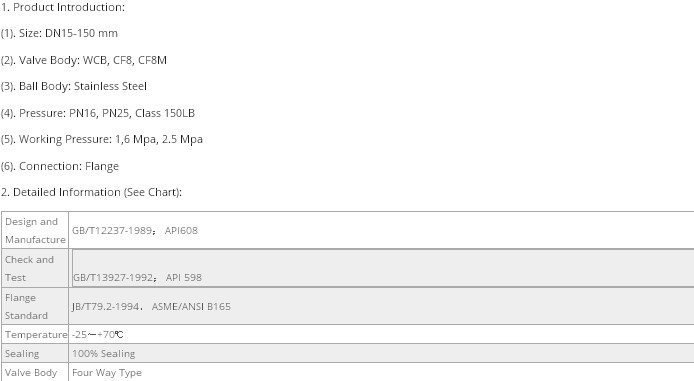
Task: Click the 'API 598' text in table
Action: (x=184, y=277)
